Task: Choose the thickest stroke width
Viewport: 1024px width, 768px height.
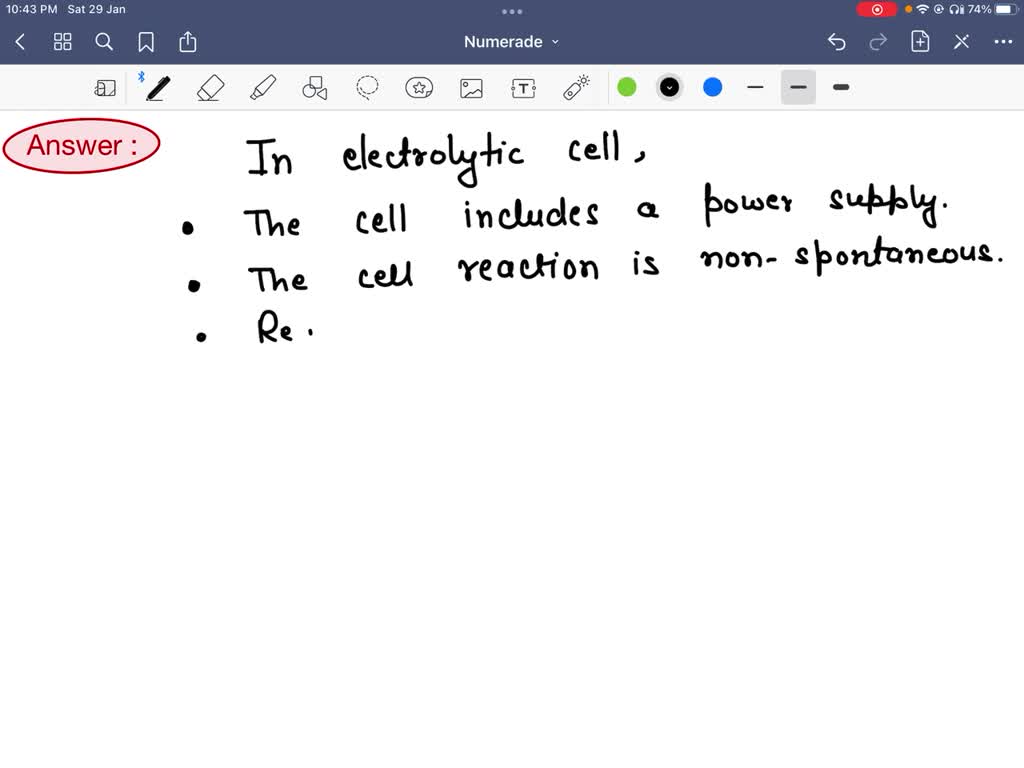Action: [x=840, y=87]
